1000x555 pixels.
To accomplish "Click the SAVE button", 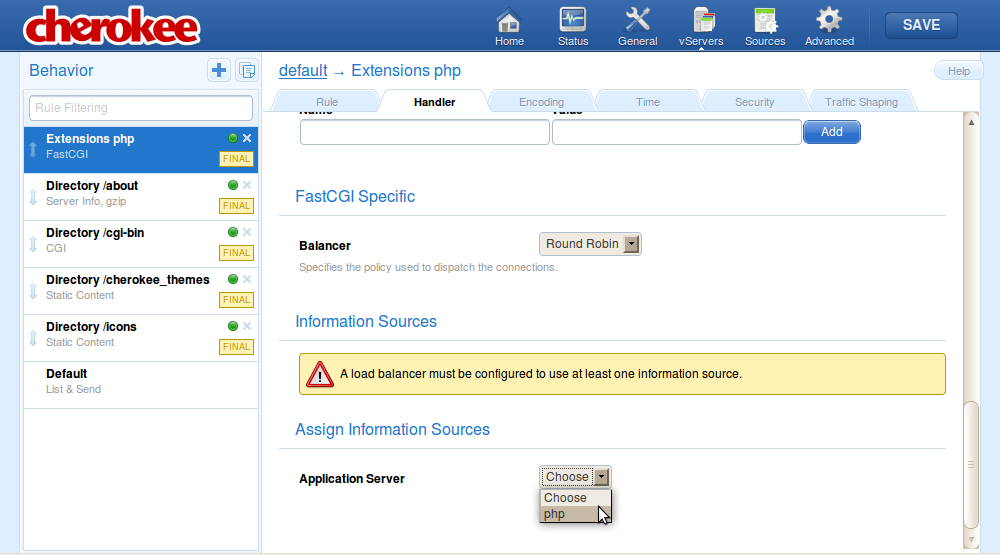I will coord(921,25).
